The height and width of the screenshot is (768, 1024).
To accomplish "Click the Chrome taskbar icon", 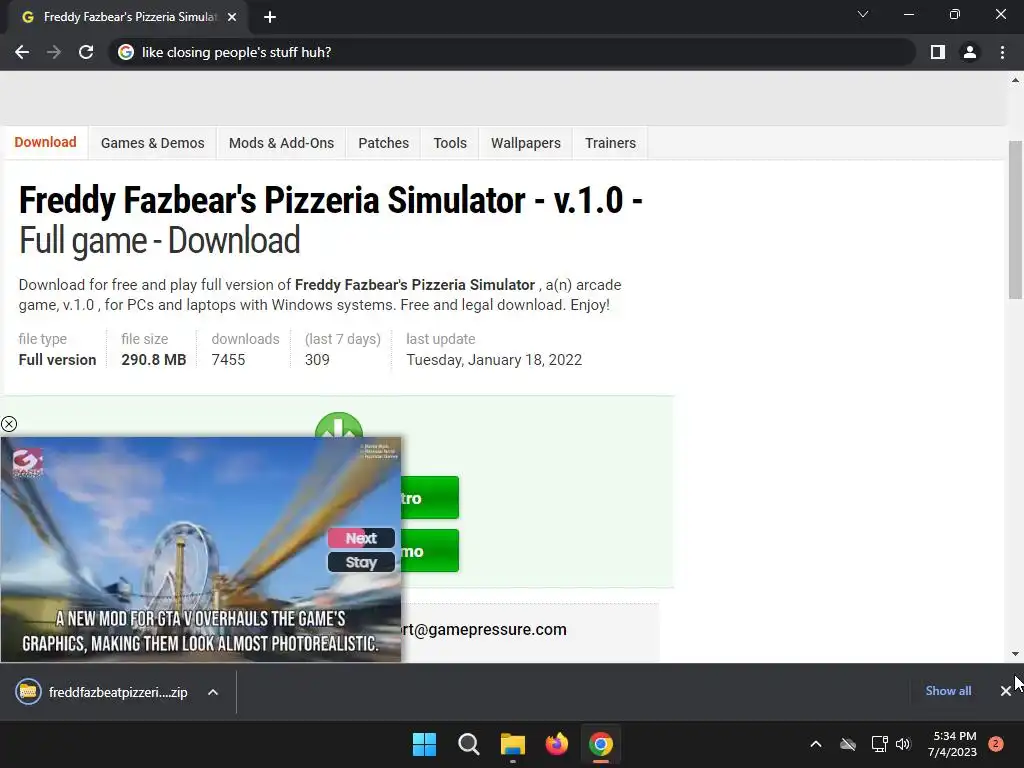I will coord(601,744).
